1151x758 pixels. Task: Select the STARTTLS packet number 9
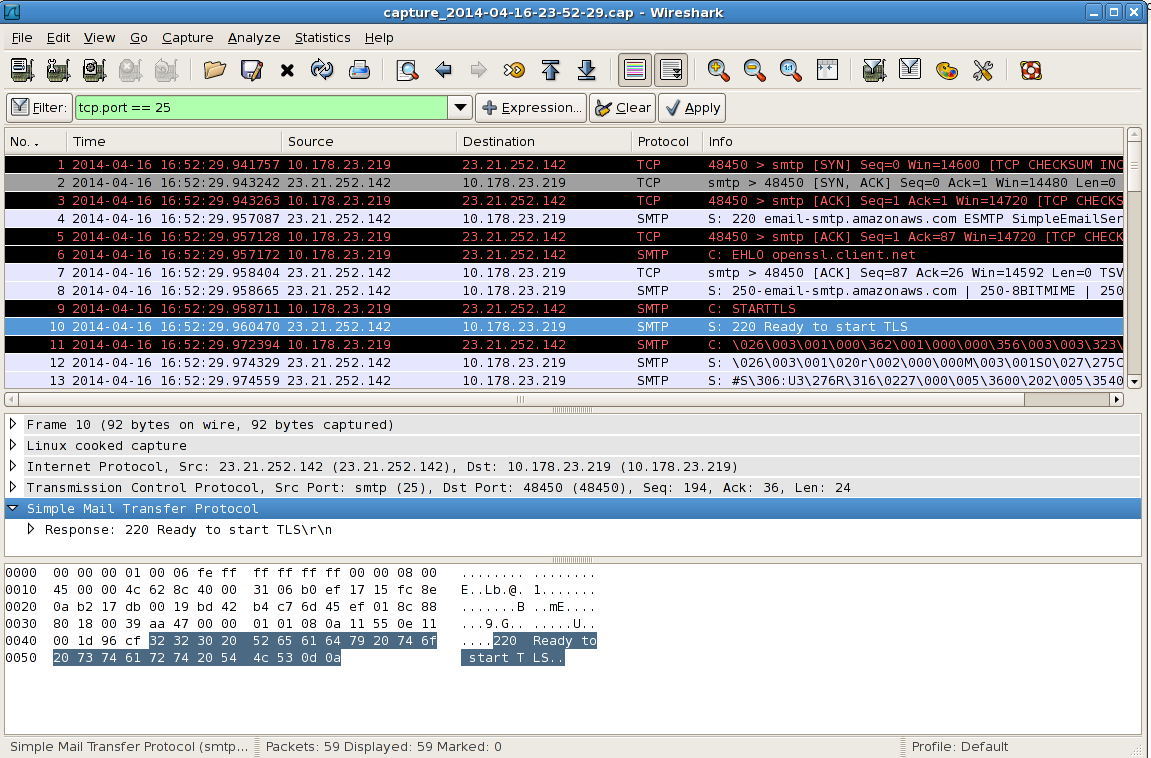point(400,308)
